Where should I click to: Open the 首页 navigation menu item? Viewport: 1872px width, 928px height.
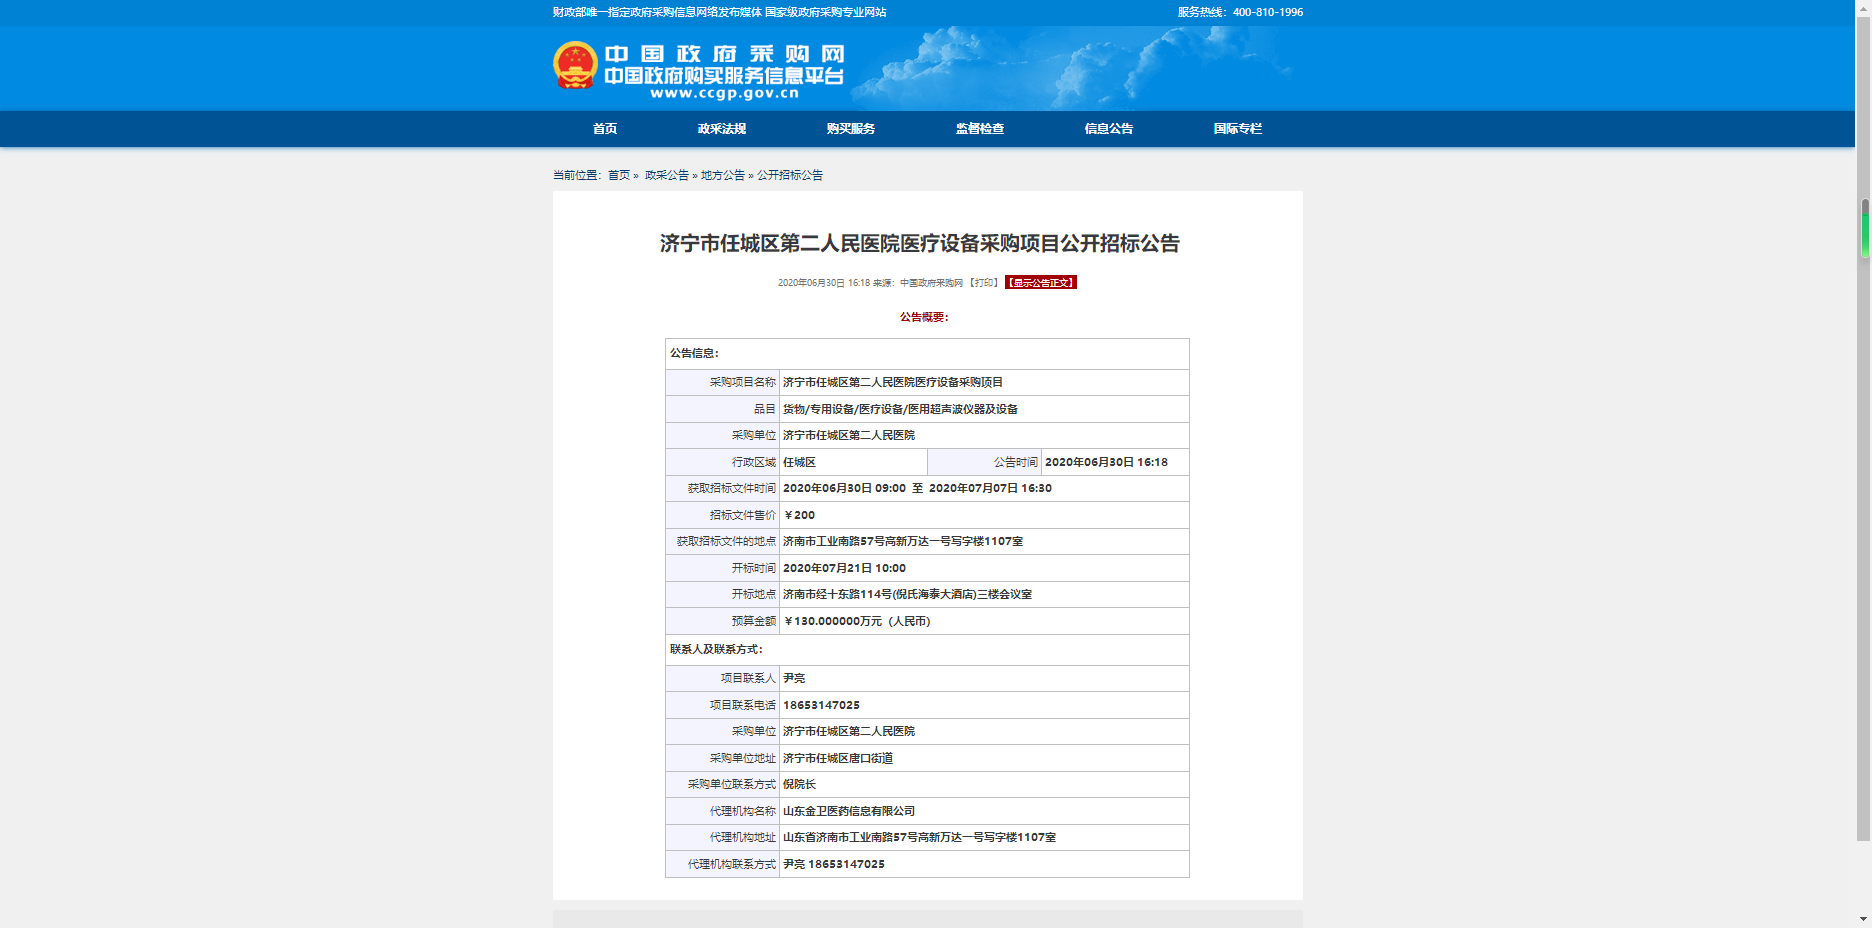click(605, 129)
